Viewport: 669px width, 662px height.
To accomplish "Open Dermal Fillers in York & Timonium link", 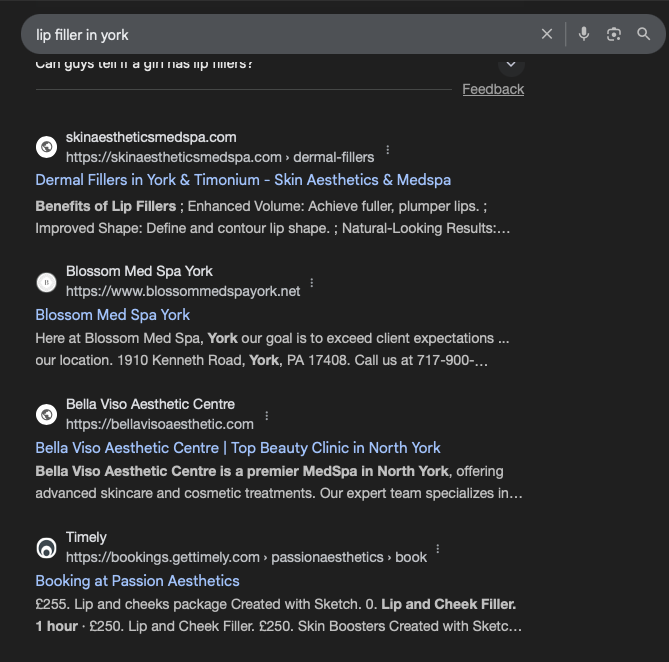I will point(243,180).
